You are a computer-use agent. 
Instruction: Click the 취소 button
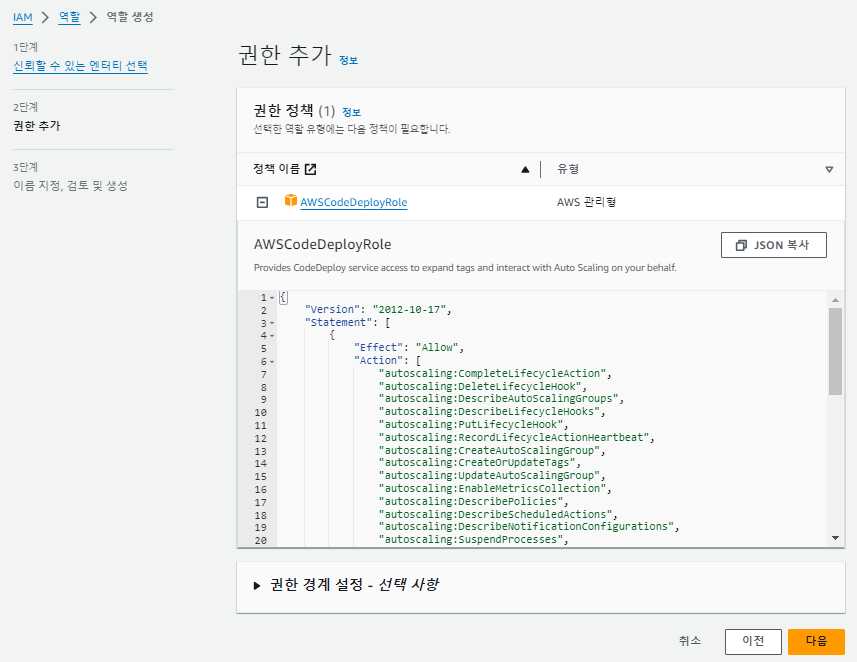coord(690,641)
